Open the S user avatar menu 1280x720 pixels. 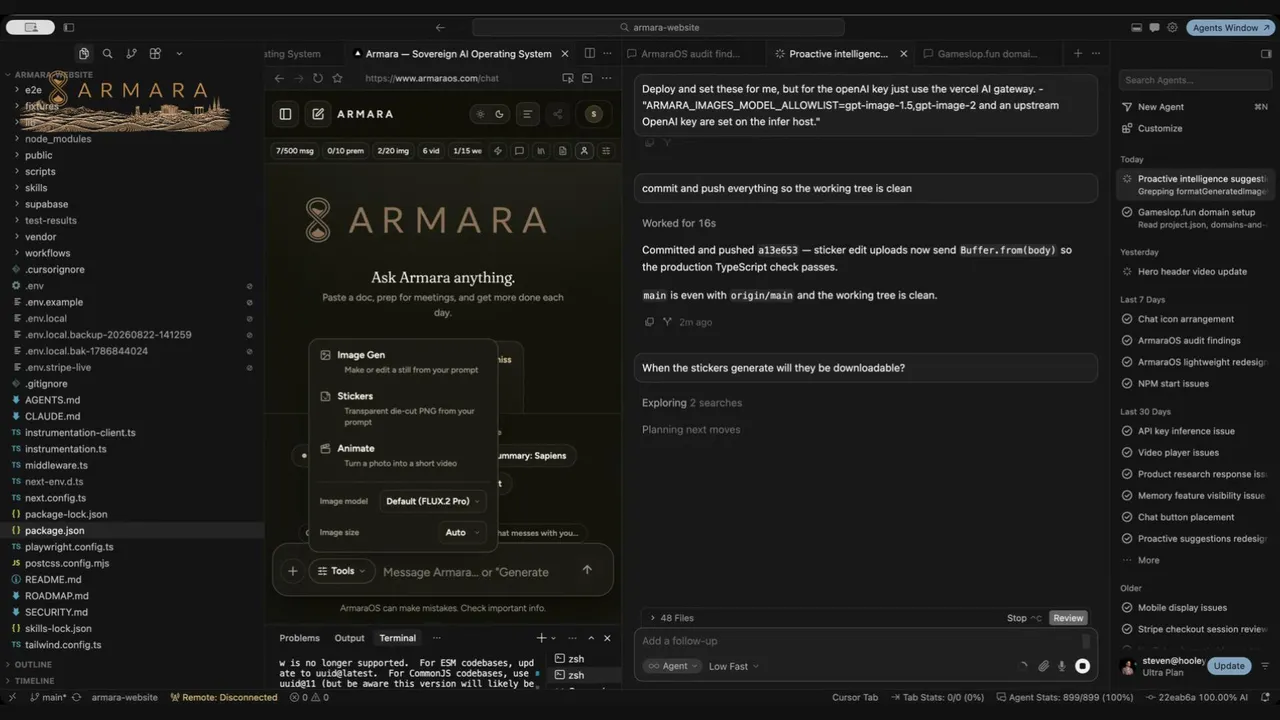[593, 114]
